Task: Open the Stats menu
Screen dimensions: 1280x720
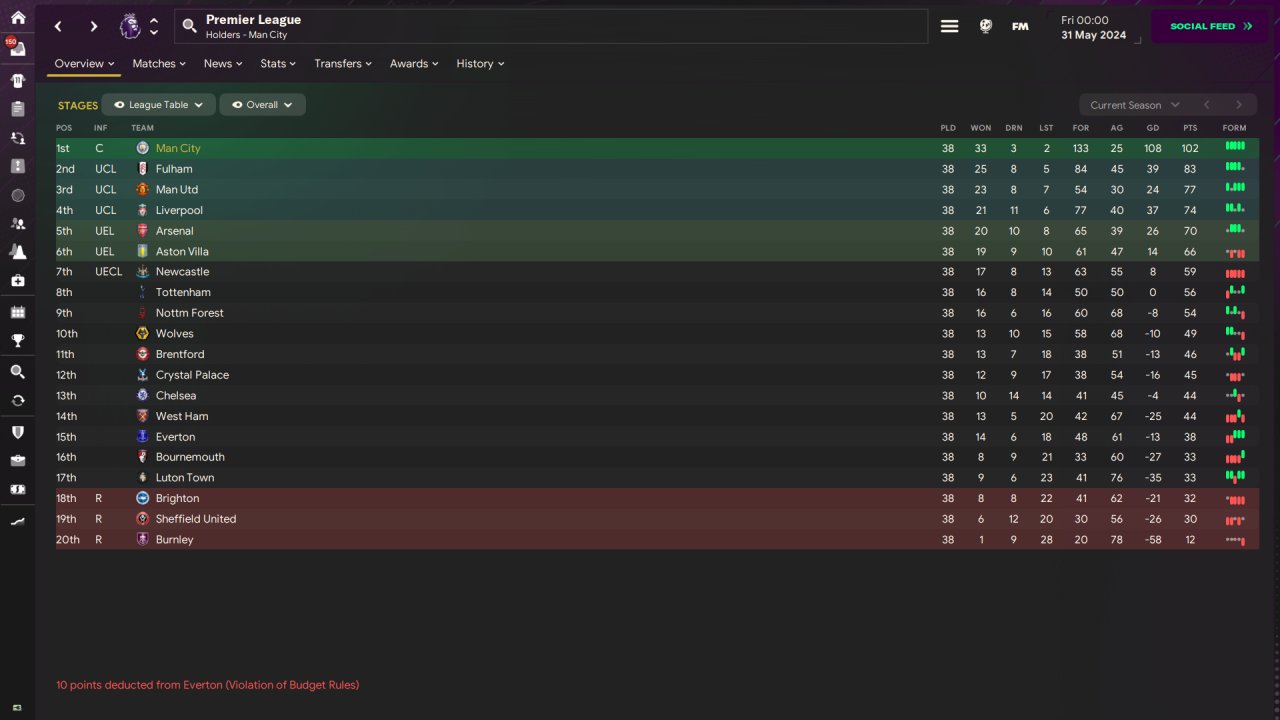Action: (278, 63)
